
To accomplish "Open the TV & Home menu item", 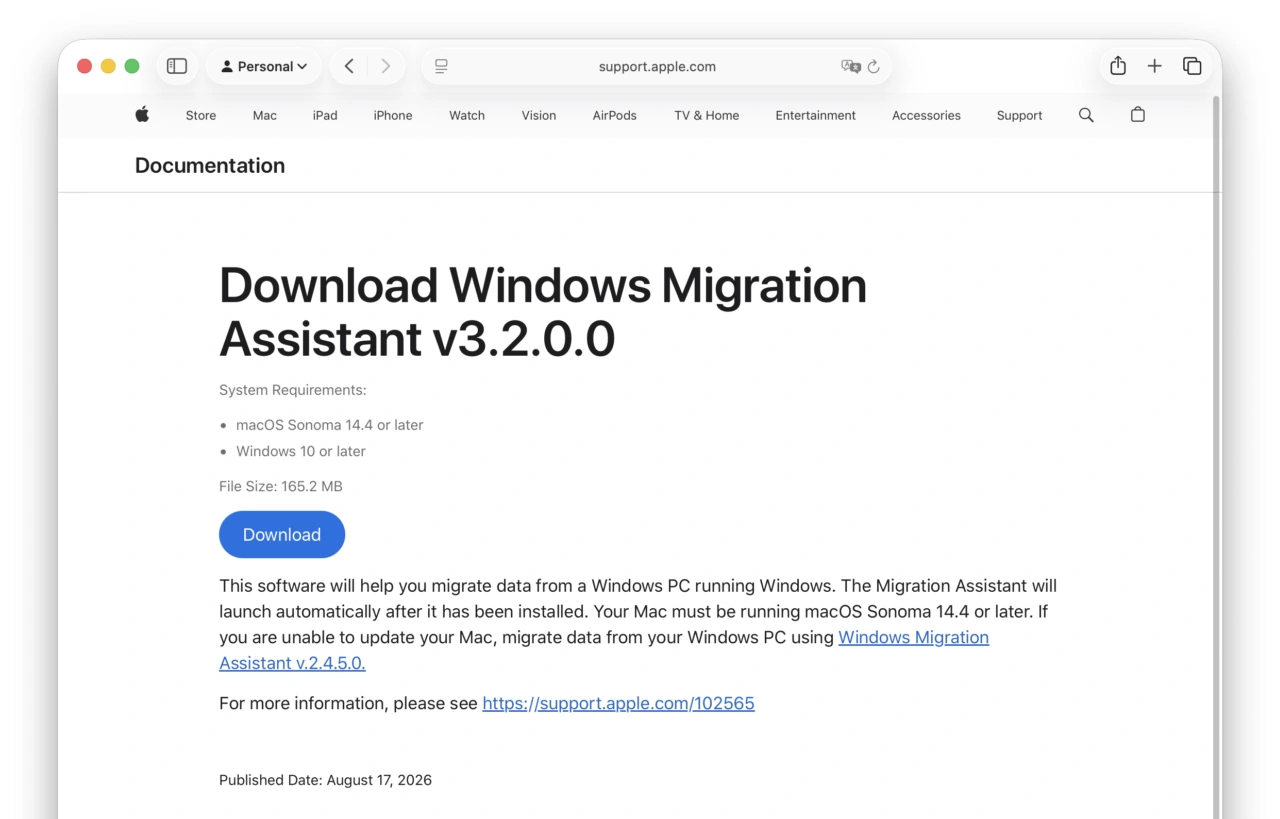I will coord(707,115).
